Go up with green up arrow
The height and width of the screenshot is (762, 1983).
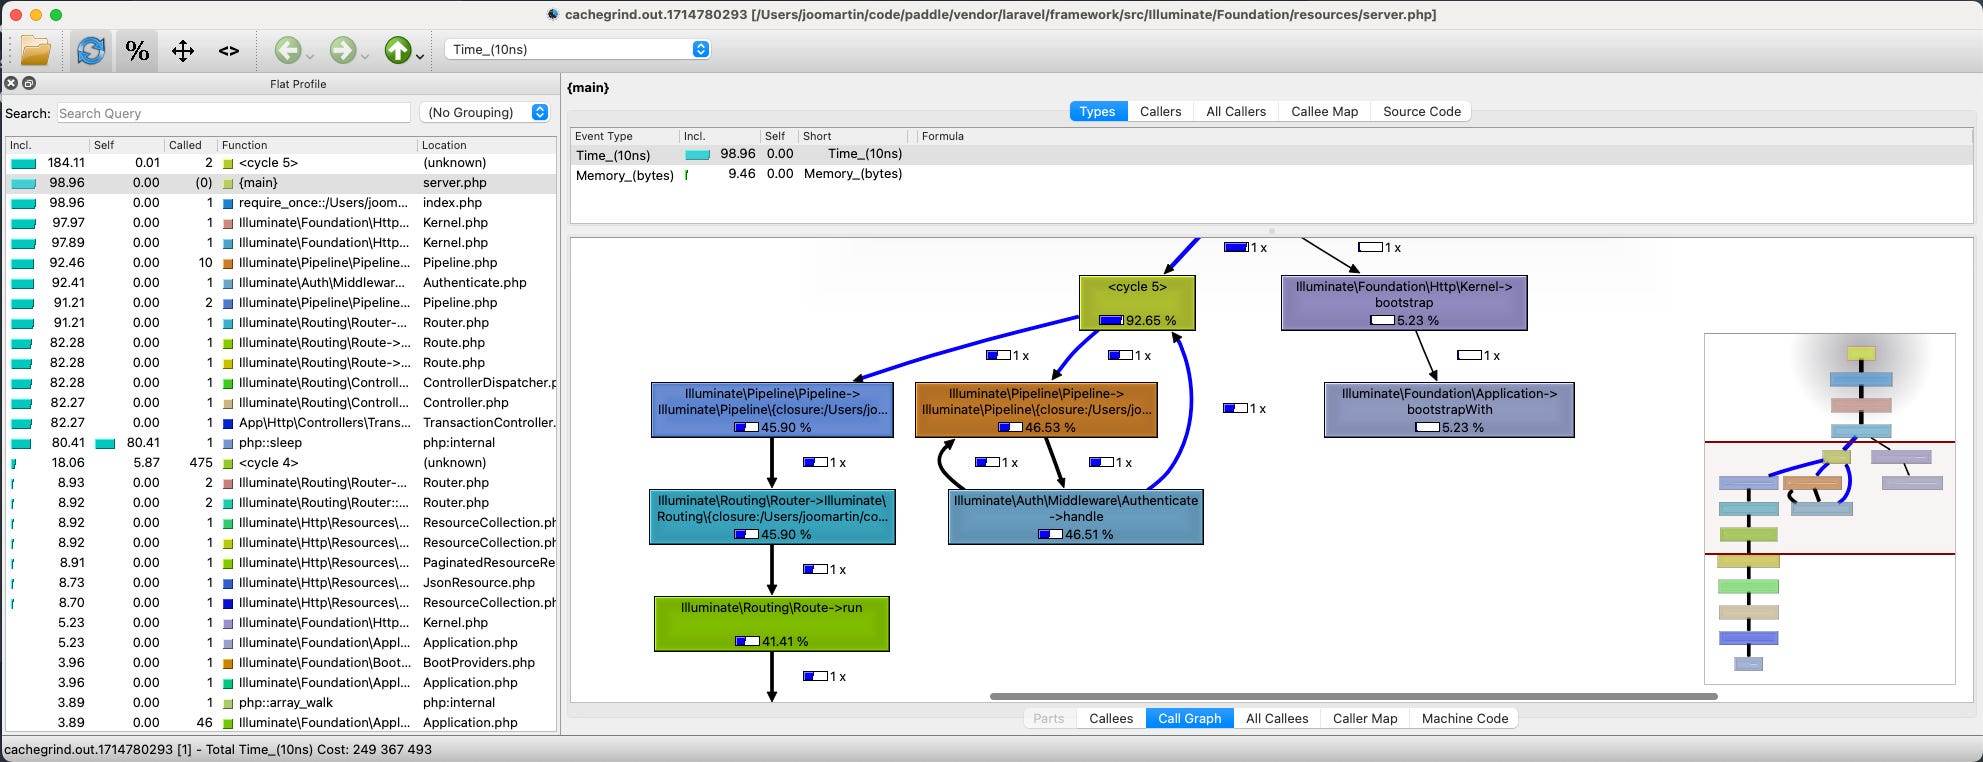[x=398, y=50]
